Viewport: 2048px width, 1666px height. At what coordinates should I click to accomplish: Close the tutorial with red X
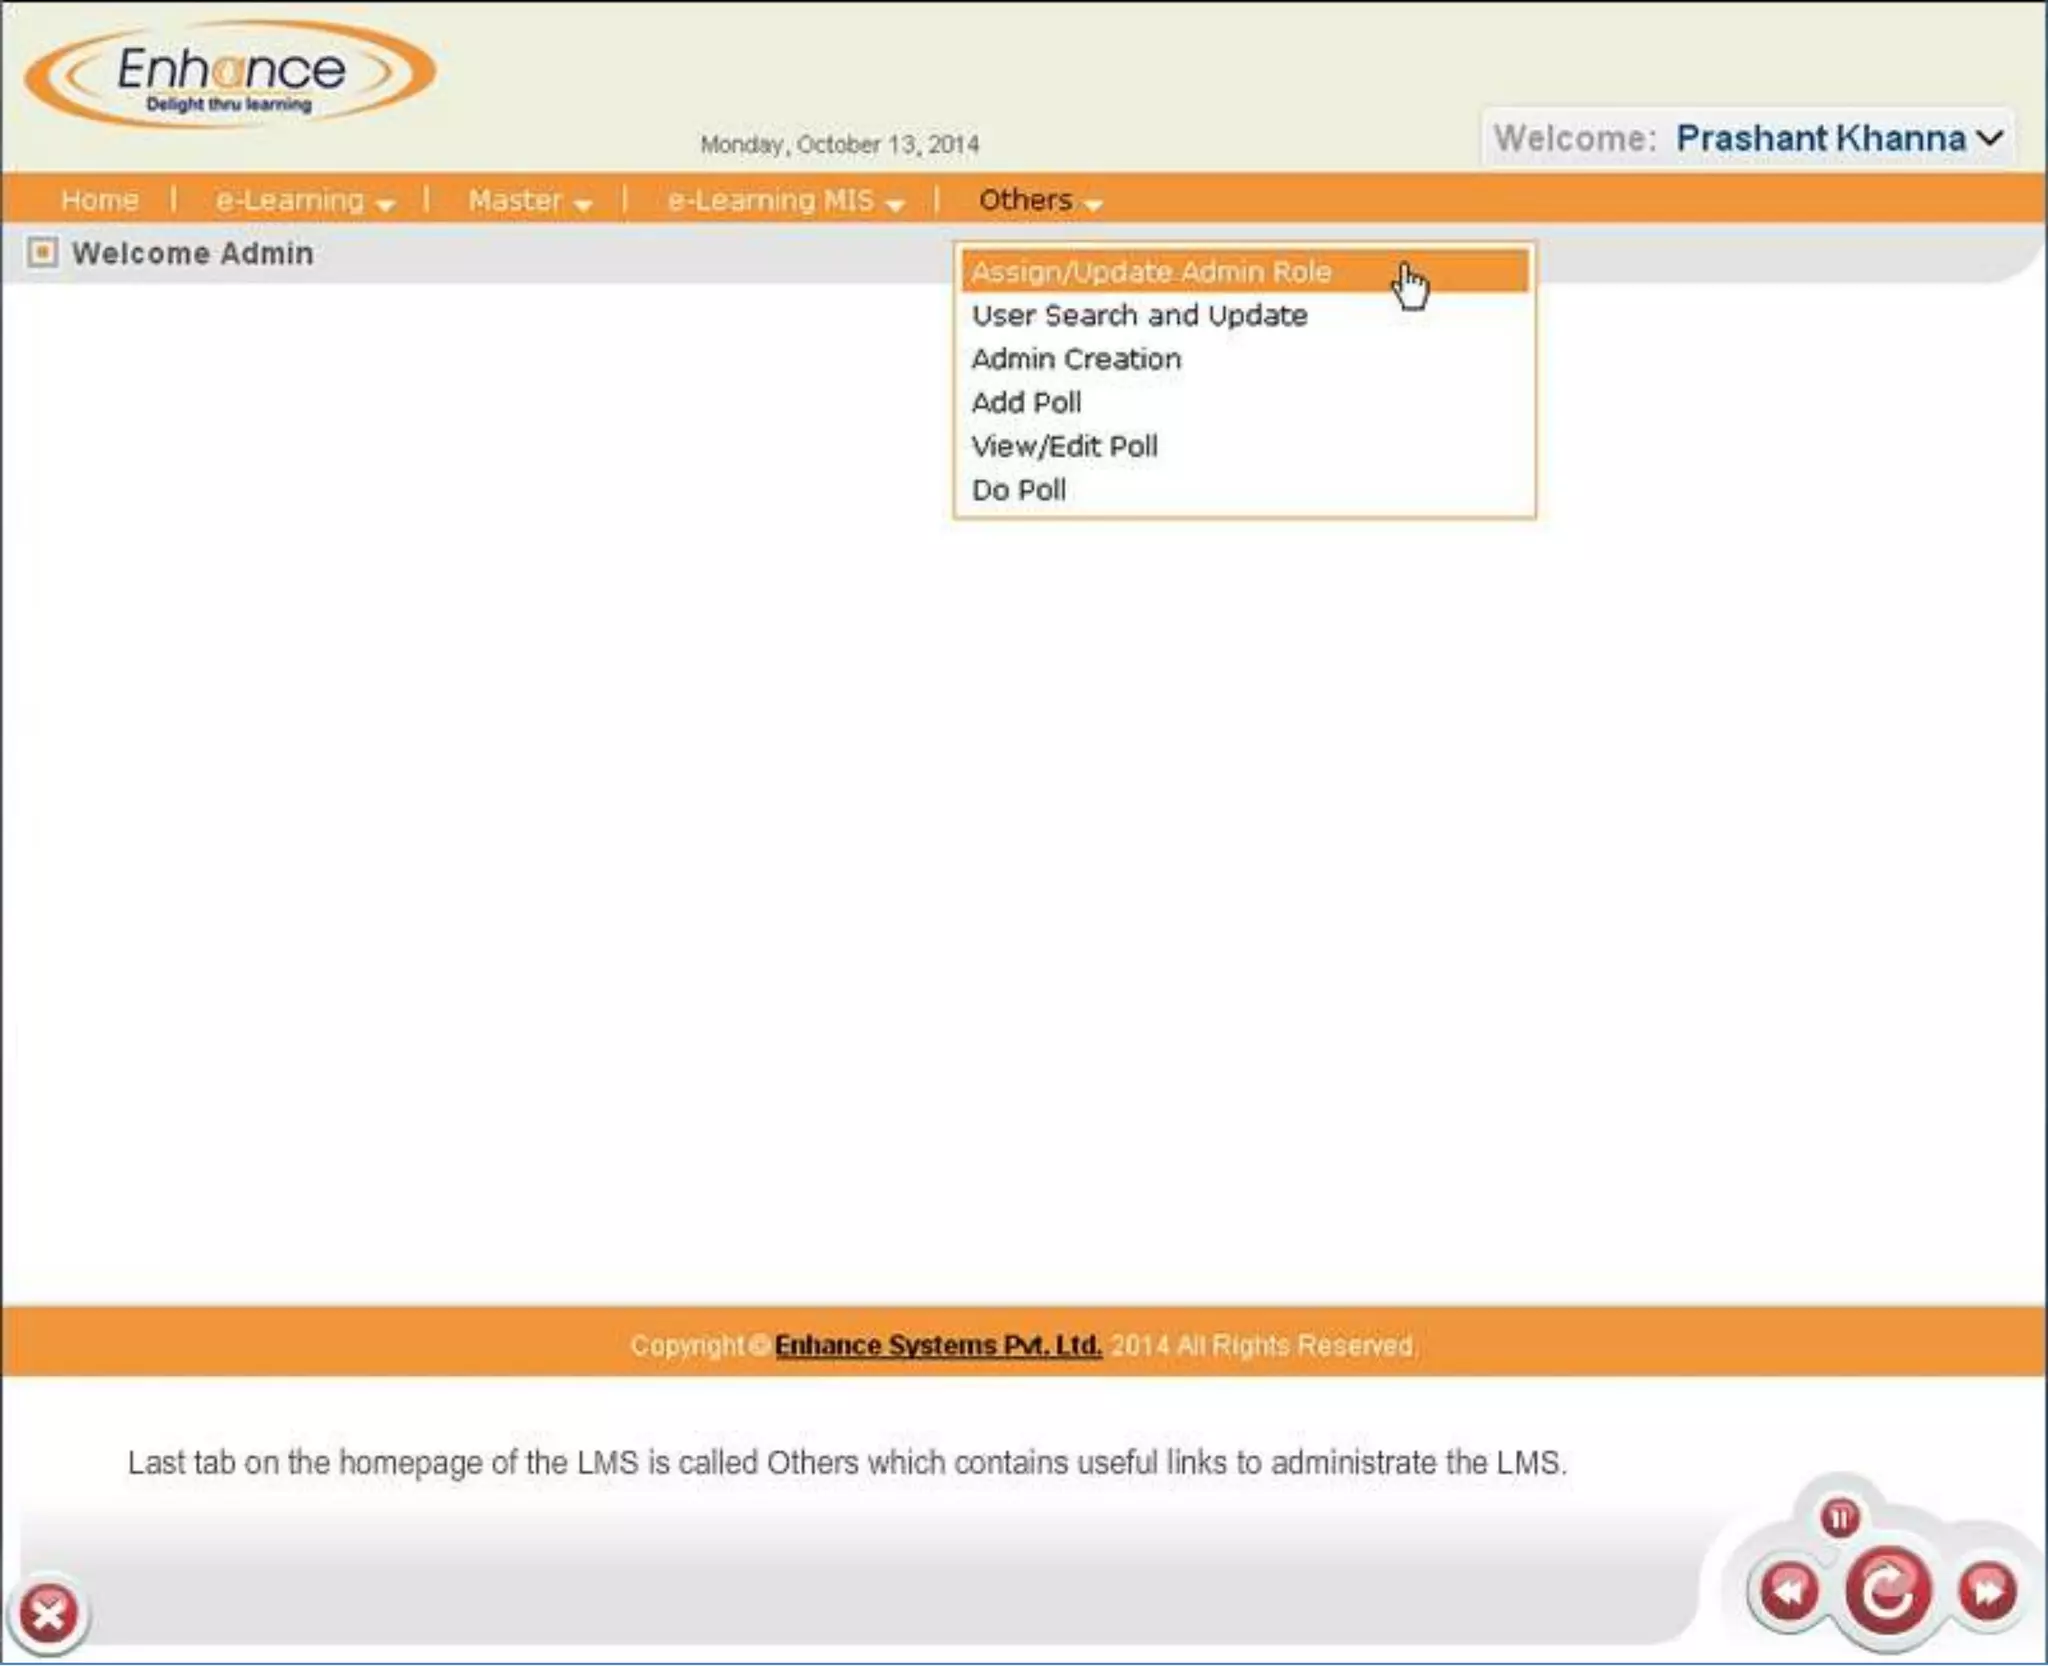pyautogui.click(x=48, y=1613)
